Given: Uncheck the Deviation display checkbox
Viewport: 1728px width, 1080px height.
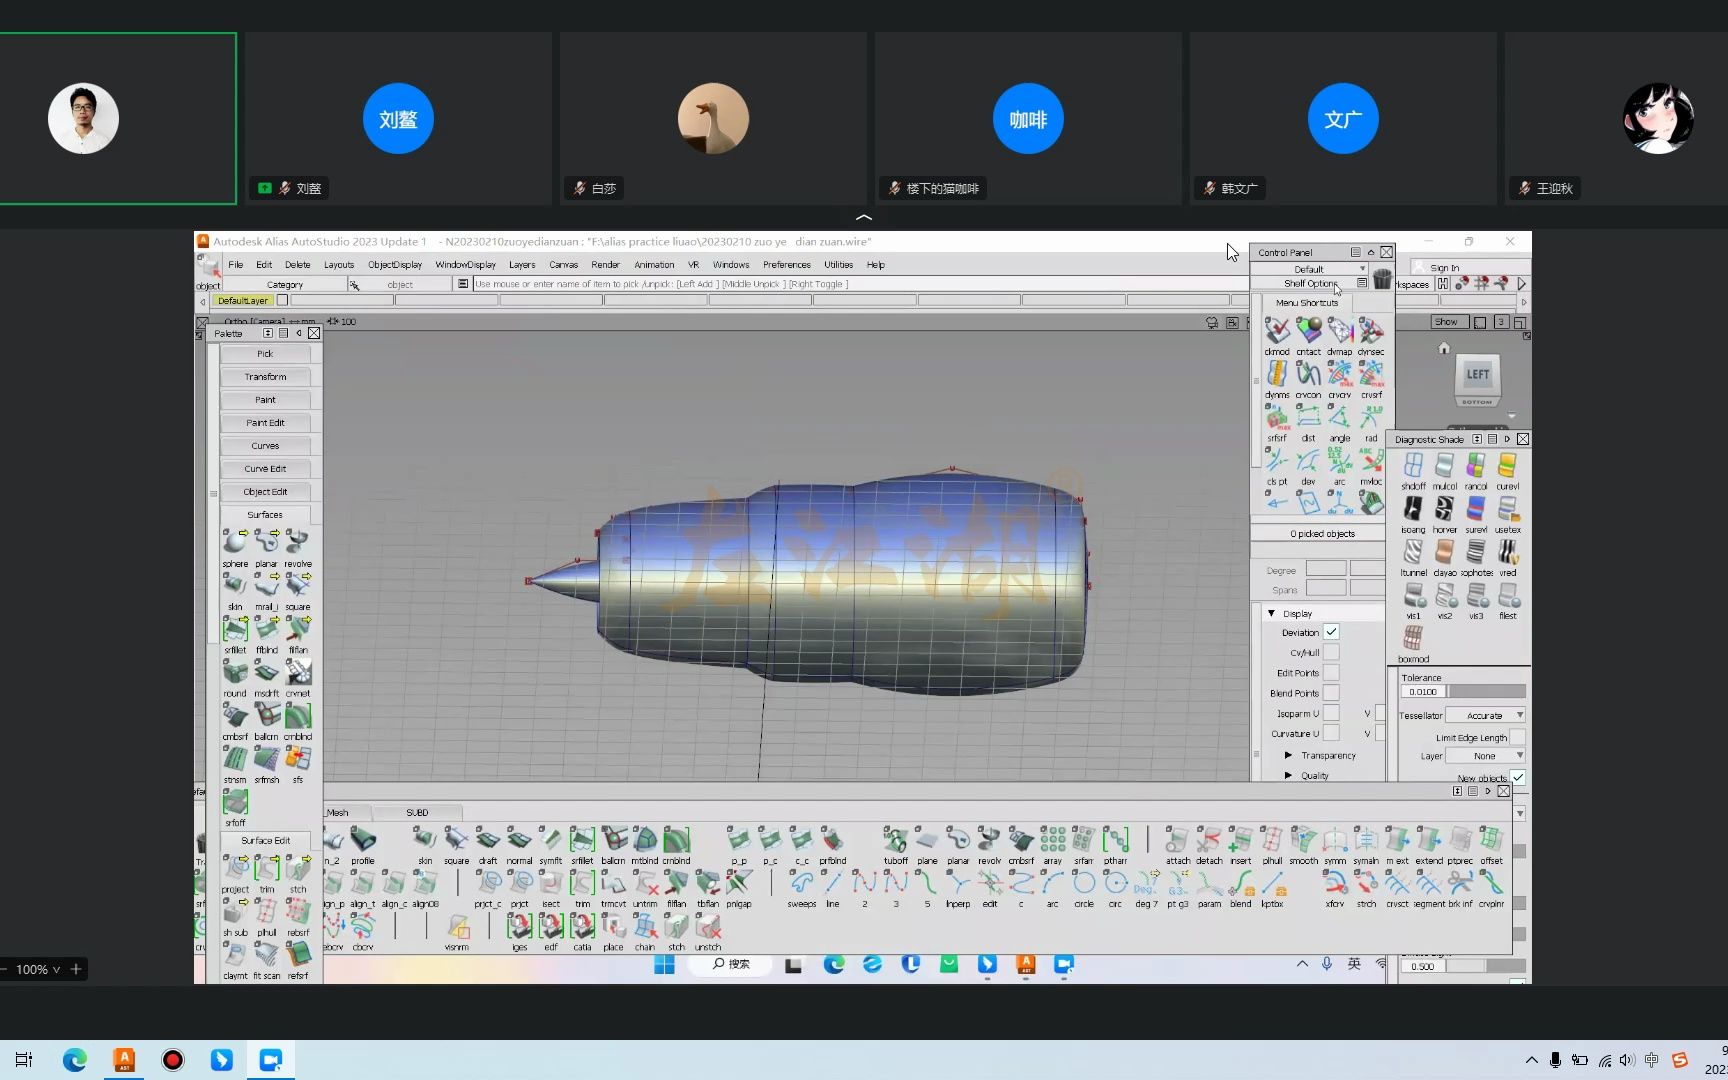Looking at the screenshot, I should [1331, 632].
